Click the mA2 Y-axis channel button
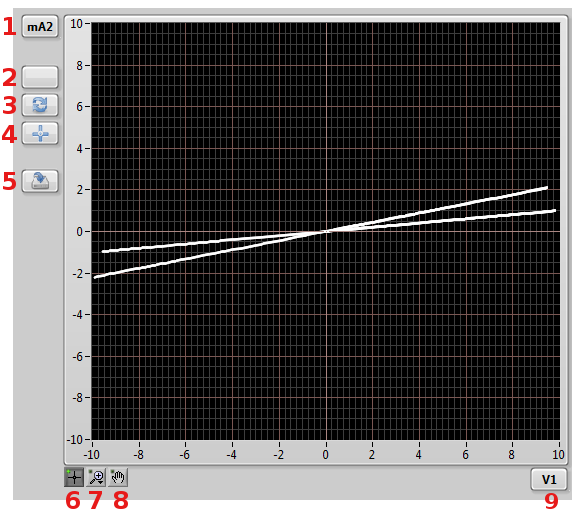This screenshot has height=512, width=572. (40, 26)
